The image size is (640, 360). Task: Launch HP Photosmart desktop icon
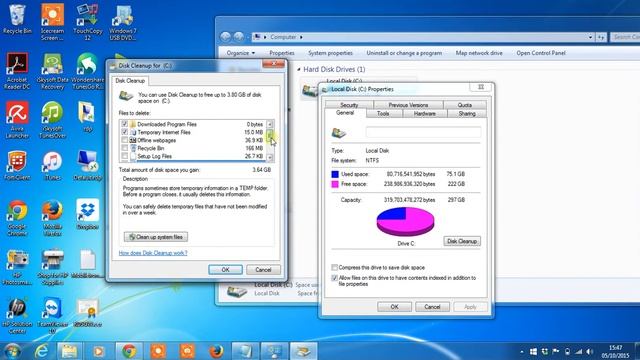[17, 267]
